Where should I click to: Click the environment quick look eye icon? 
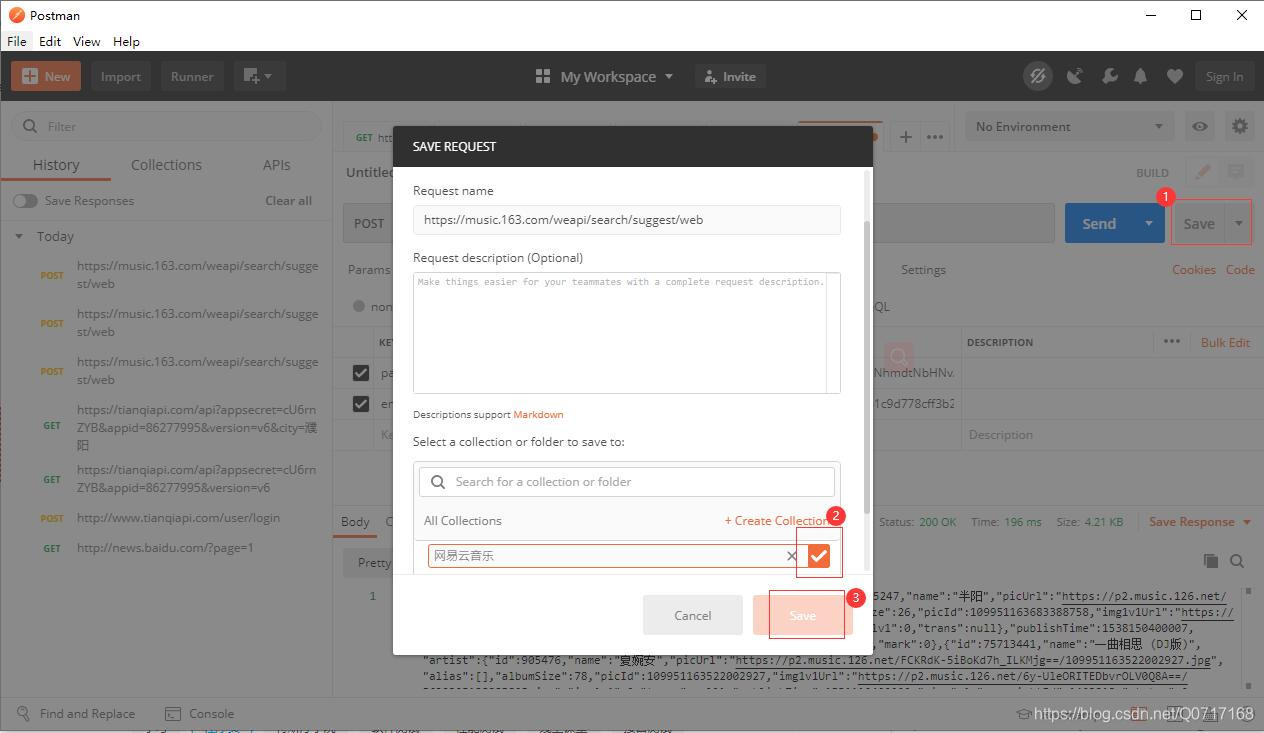[x=1199, y=126]
